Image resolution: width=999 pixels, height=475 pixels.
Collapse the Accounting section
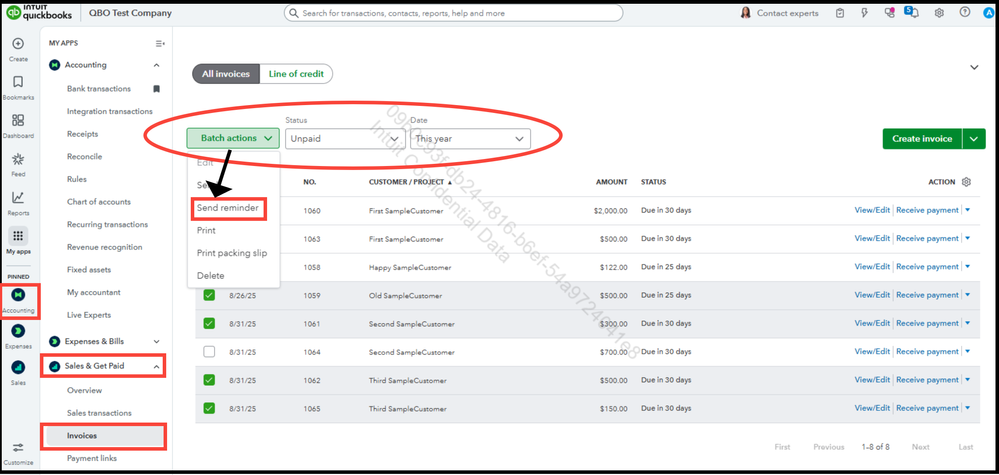click(157, 65)
